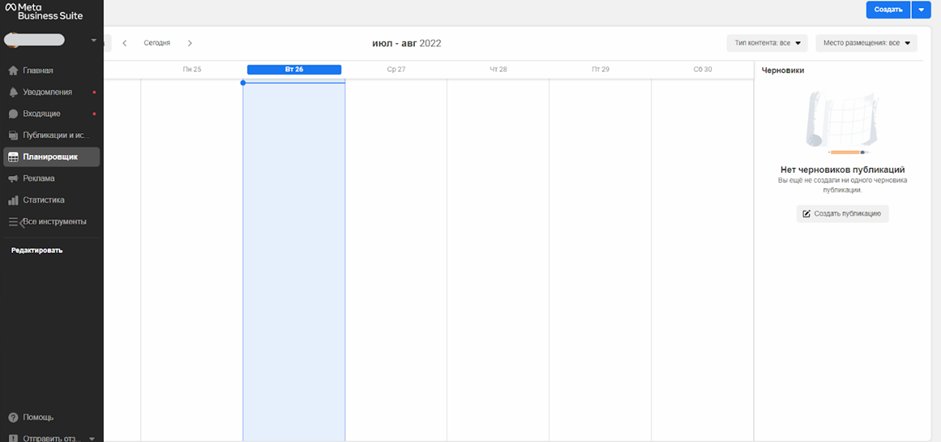Go to previous week with left arrow
The height and width of the screenshot is (442, 941).
click(125, 43)
